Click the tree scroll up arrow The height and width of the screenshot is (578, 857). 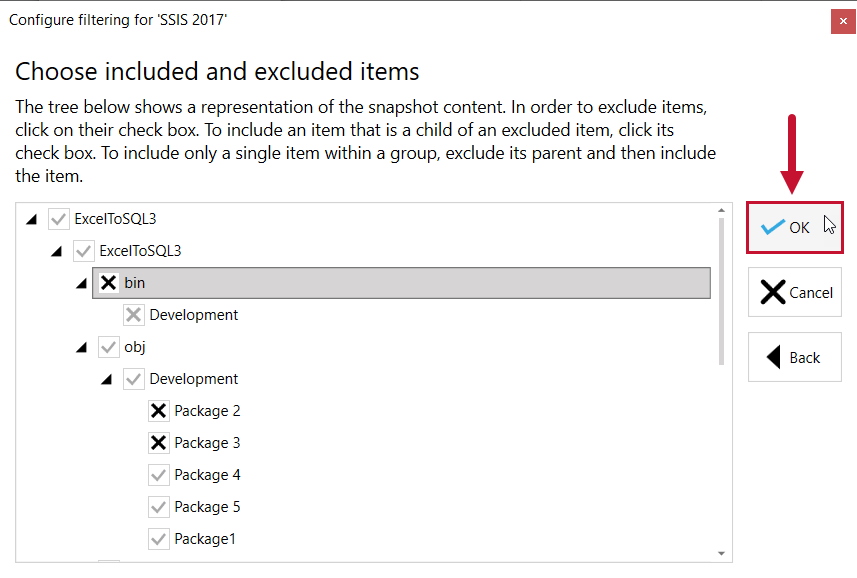pos(721,210)
